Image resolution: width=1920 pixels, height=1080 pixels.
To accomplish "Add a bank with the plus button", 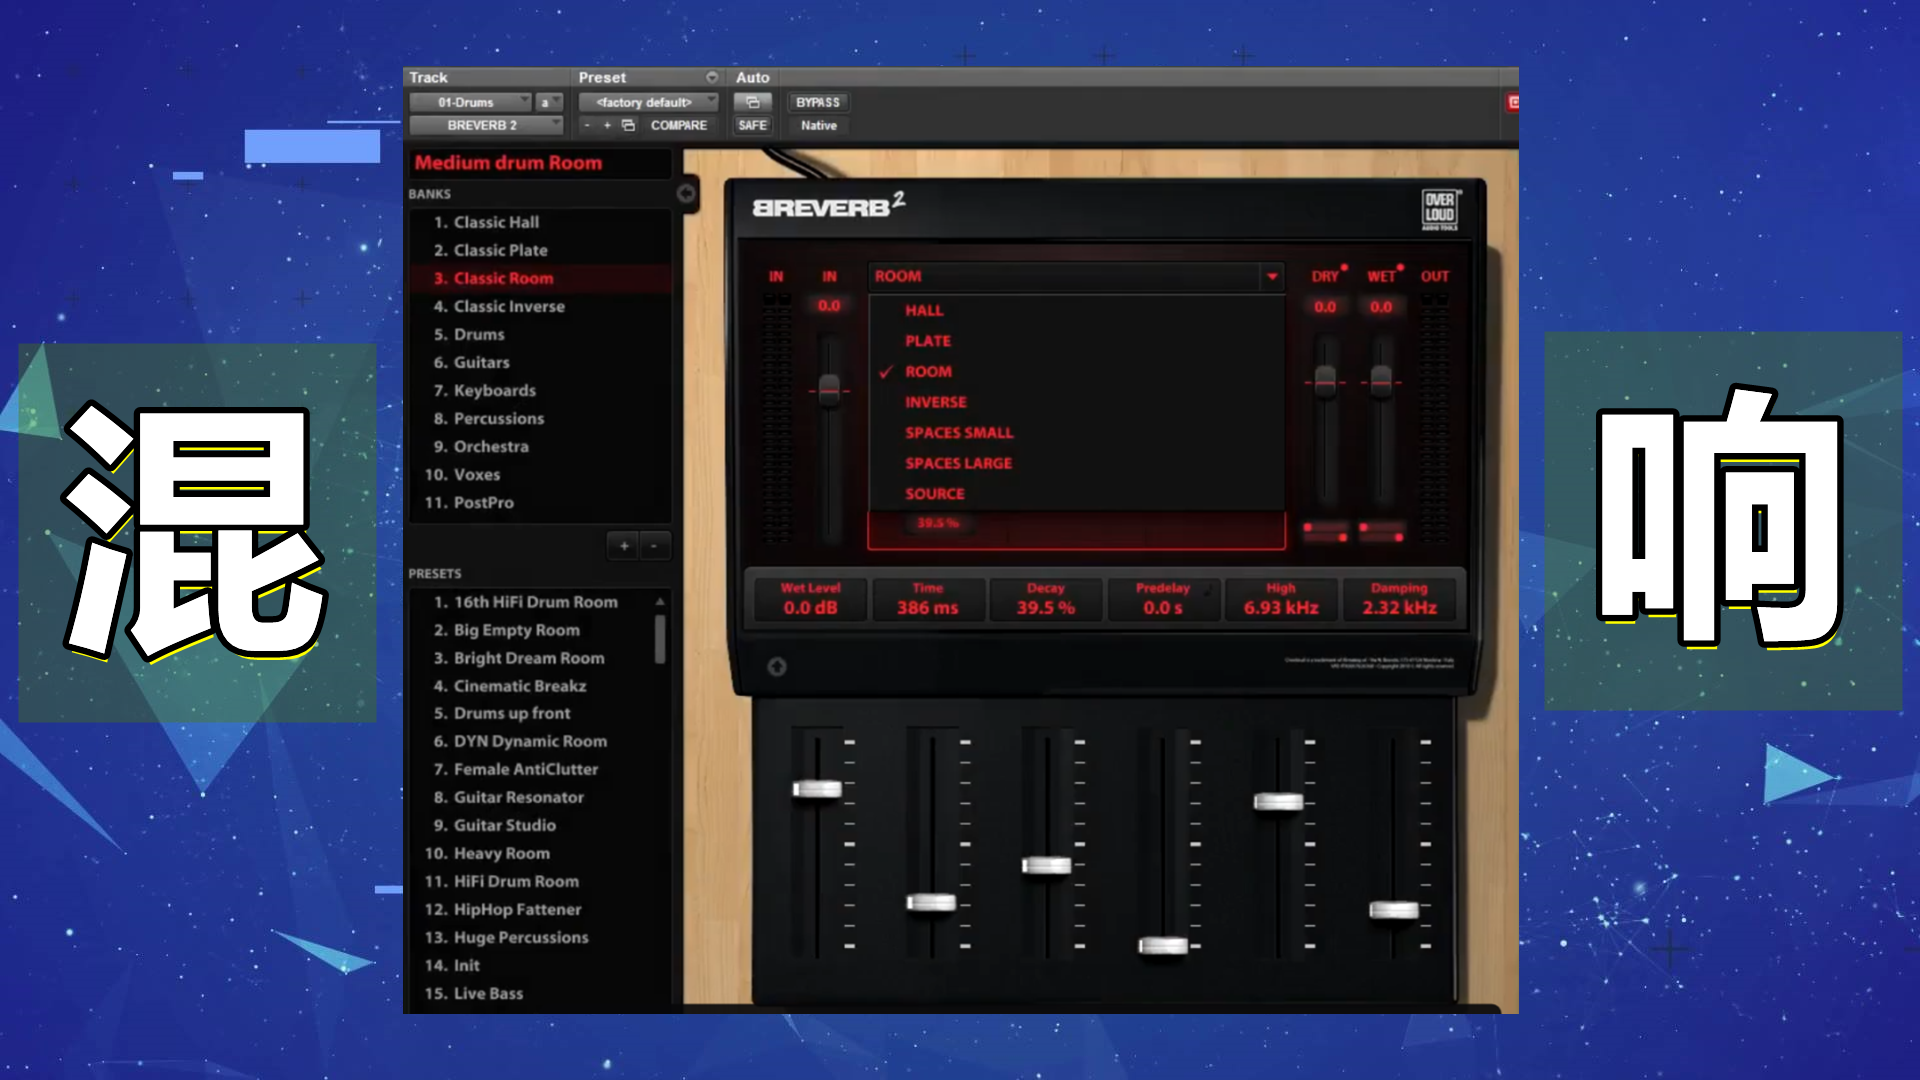I will pyautogui.click(x=624, y=546).
